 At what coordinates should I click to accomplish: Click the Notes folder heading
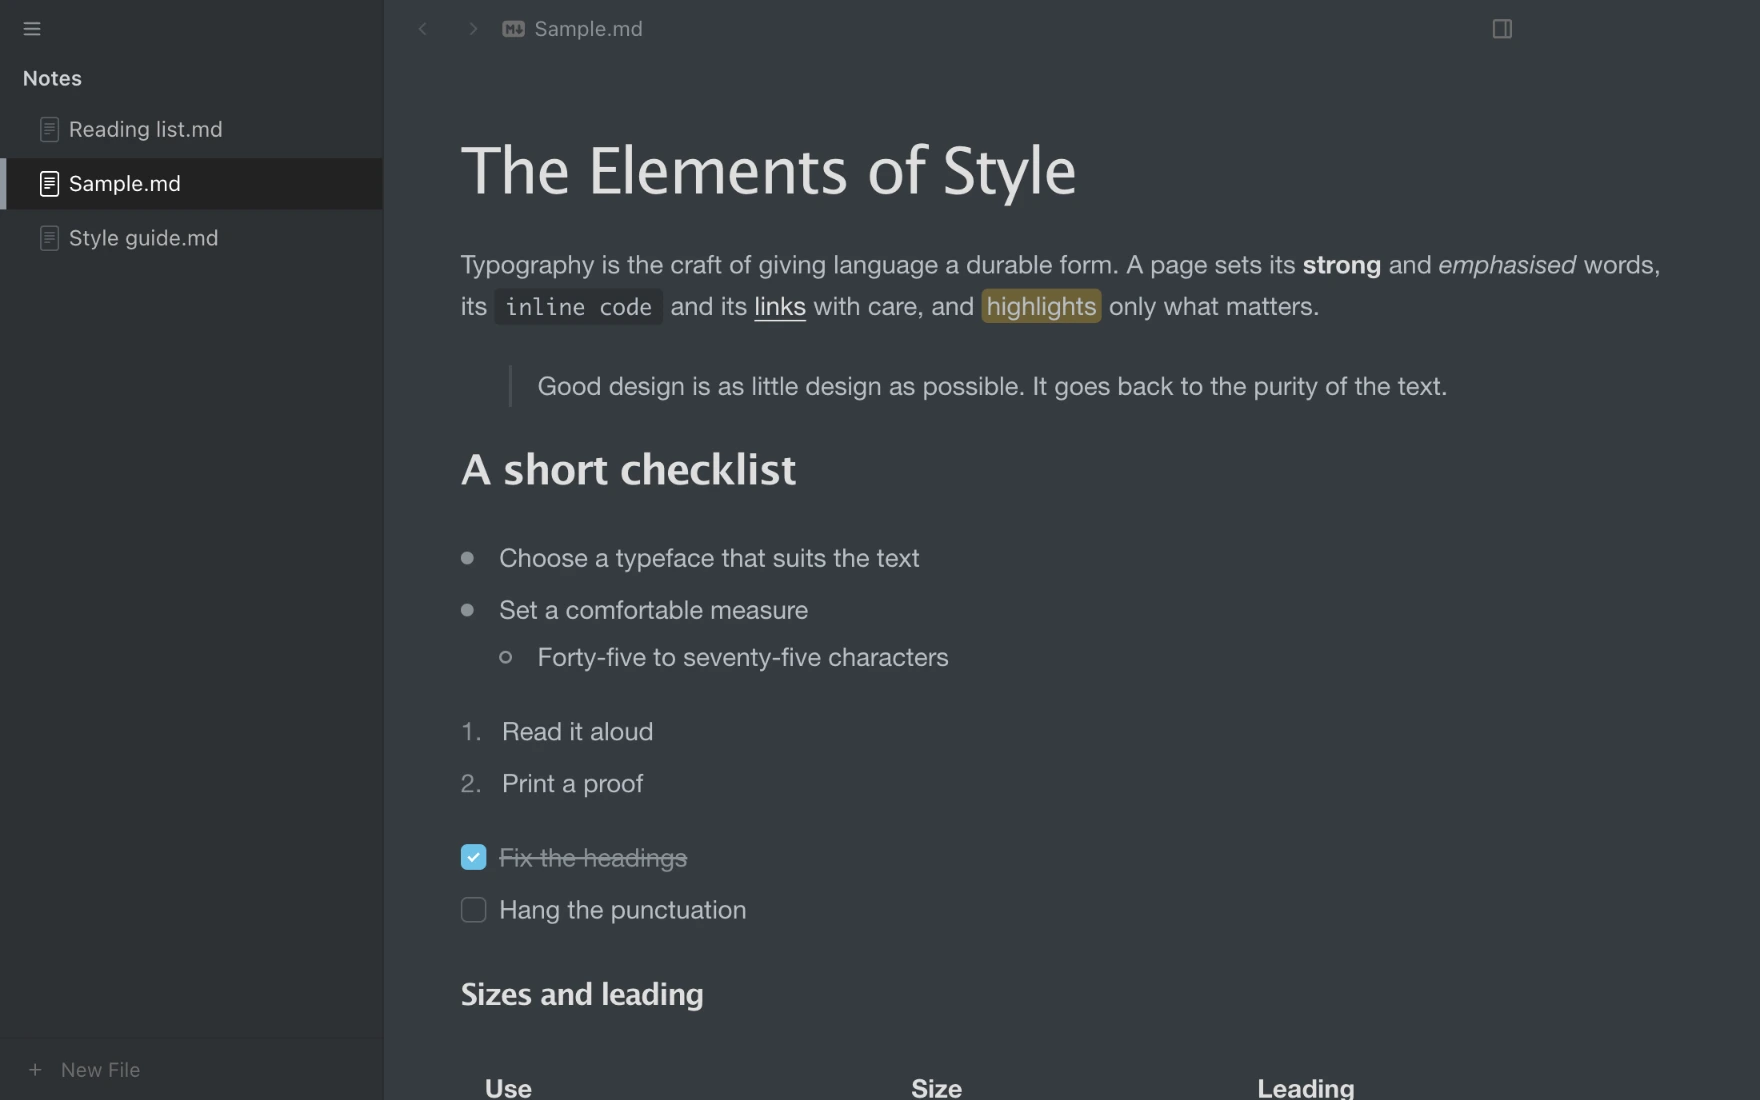pyautogui.click(x=52, y=78)
